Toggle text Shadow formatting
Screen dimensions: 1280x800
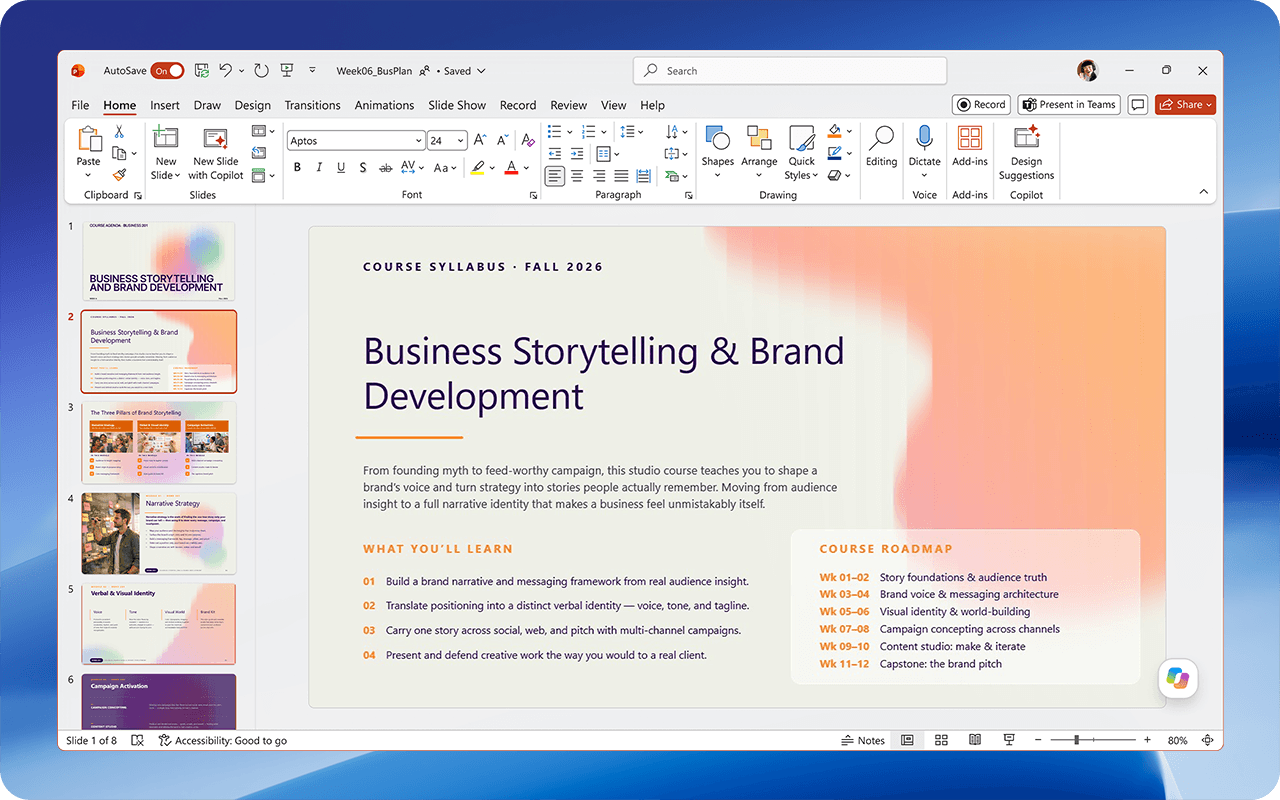pyautogui.click(x=362, y=168)
